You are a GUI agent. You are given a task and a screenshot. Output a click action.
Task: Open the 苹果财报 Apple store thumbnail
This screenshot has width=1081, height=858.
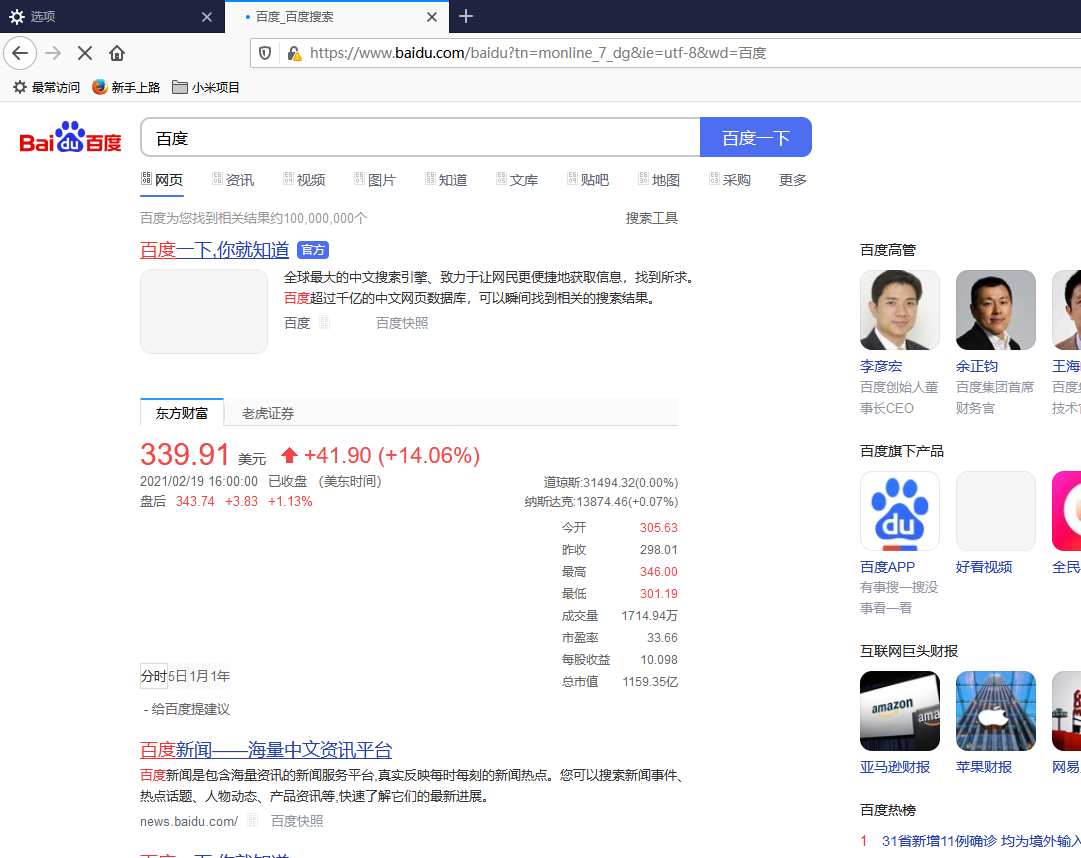pos(996,711)
